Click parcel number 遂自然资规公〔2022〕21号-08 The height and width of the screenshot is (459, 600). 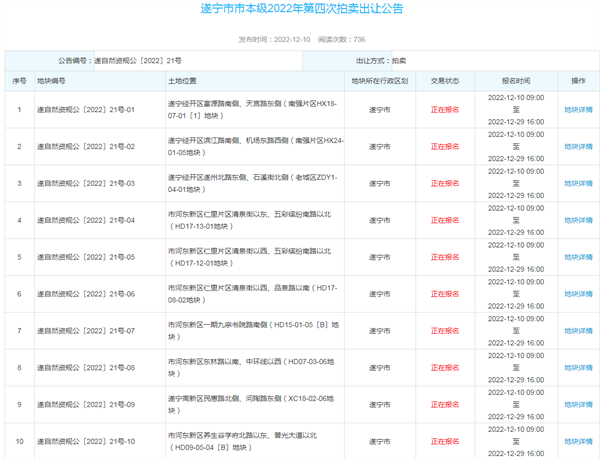point(86,368)
